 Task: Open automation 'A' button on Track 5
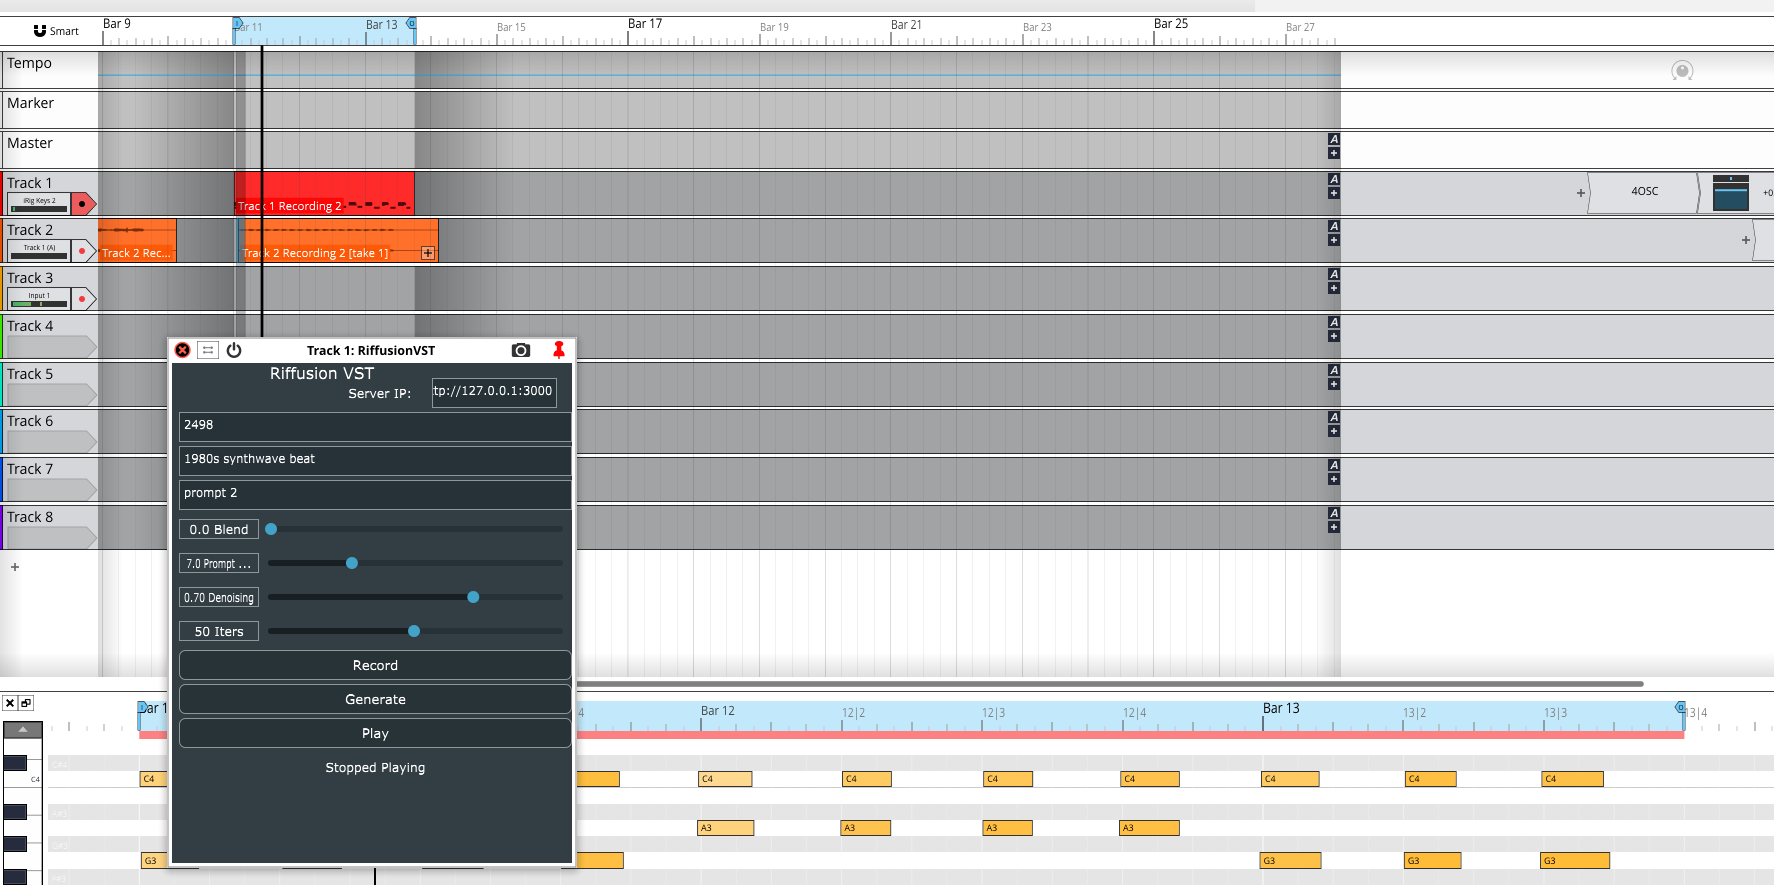click(1334, 370)
